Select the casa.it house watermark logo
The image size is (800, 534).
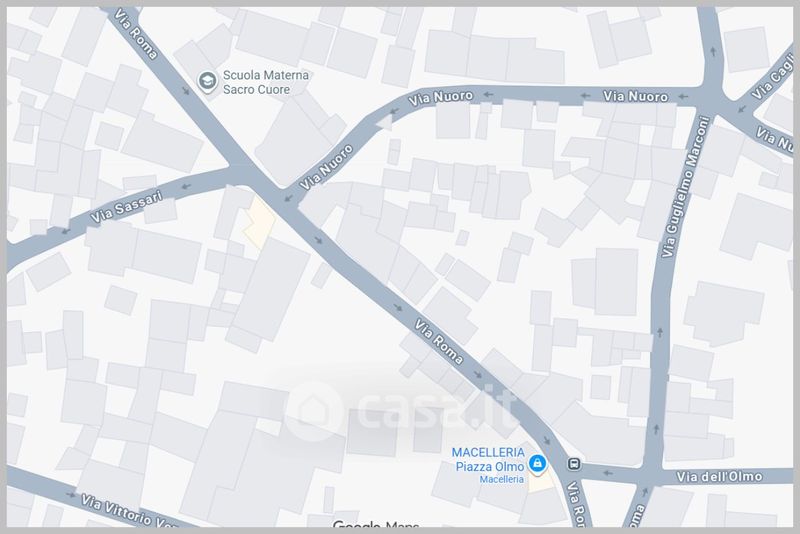point(312,411)
